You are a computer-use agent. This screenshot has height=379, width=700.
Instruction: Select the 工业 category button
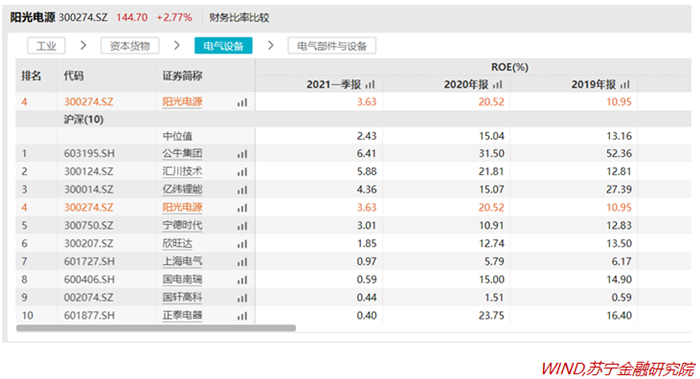tap(46, 46)
